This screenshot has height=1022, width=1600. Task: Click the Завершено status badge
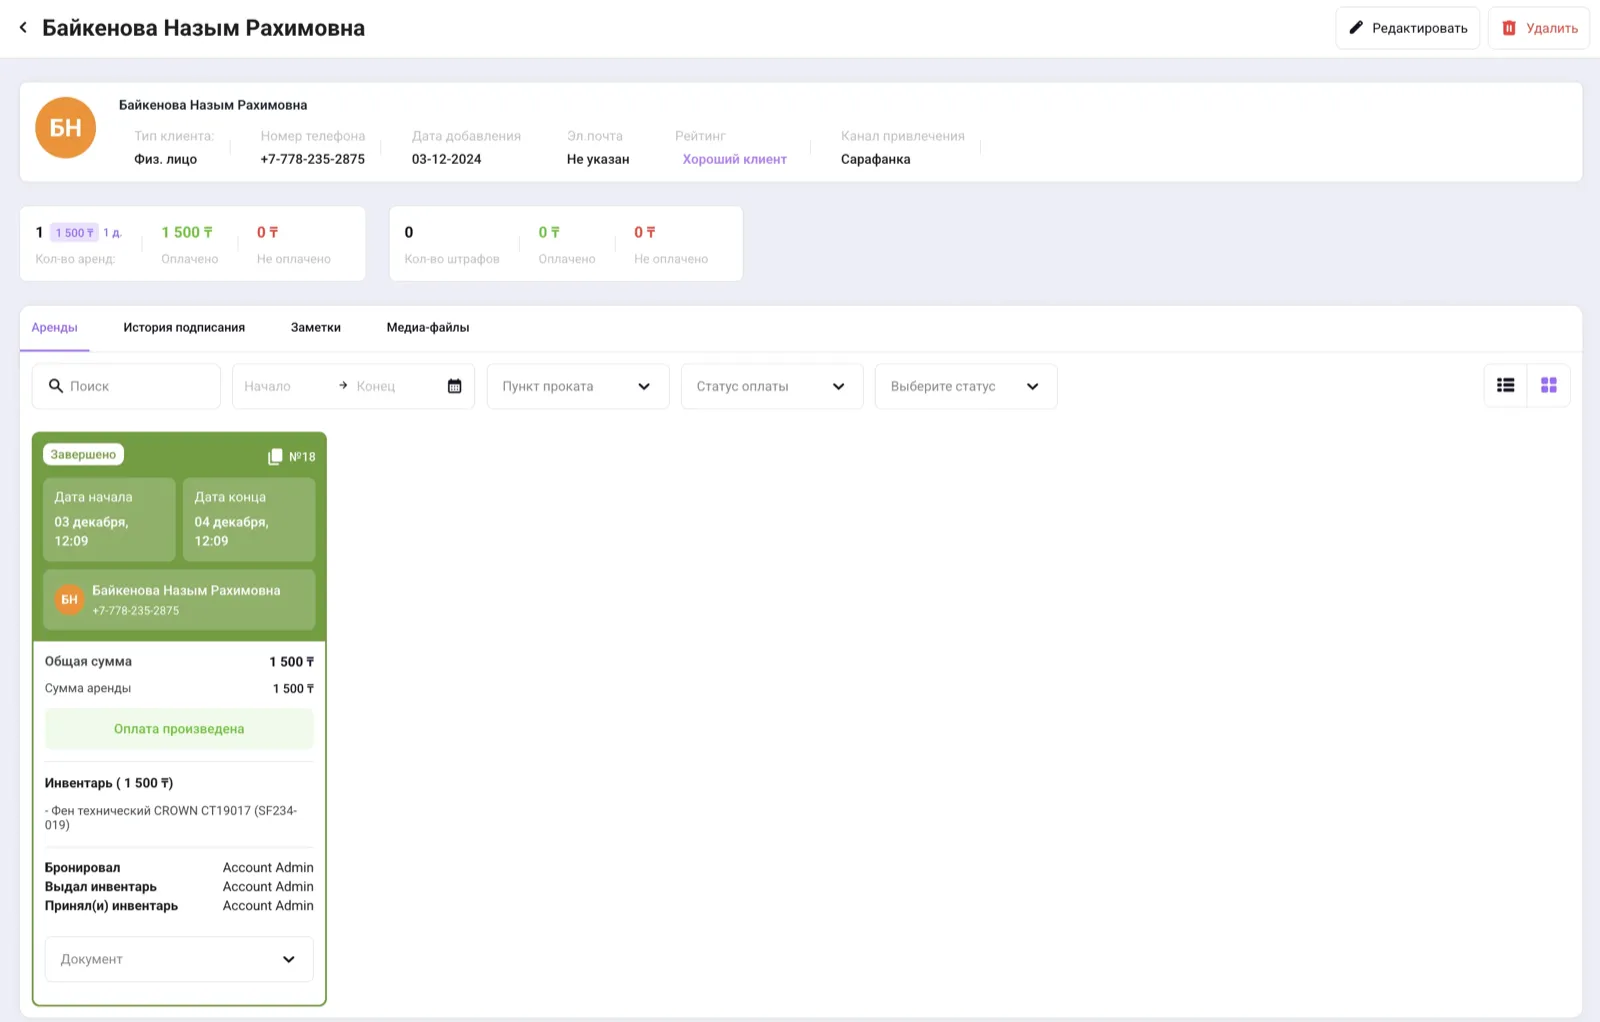click(x=83, y=454)
